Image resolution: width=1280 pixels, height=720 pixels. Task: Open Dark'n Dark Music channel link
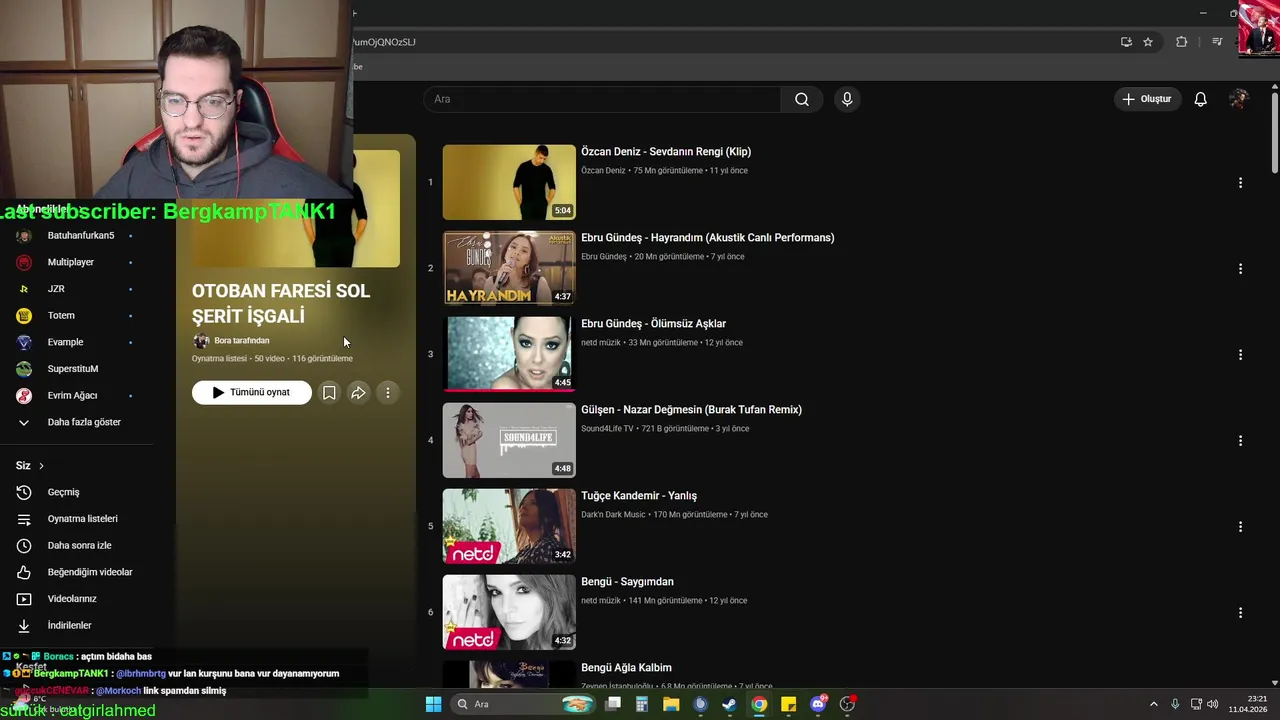click(x=613, y=515)
